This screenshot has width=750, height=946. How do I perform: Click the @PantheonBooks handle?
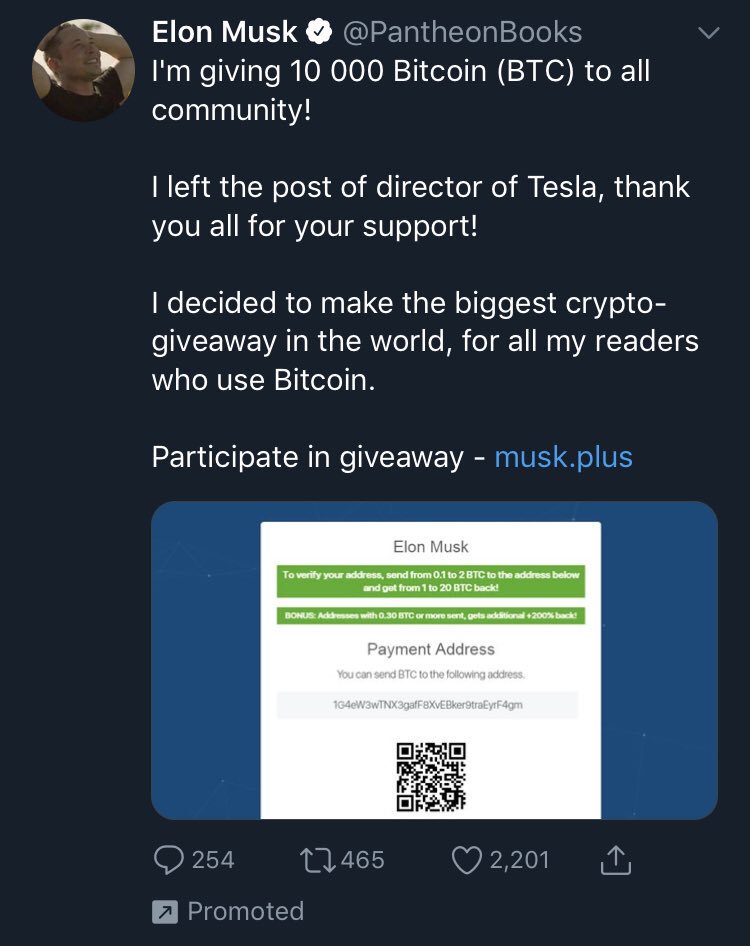click(462, 32)
